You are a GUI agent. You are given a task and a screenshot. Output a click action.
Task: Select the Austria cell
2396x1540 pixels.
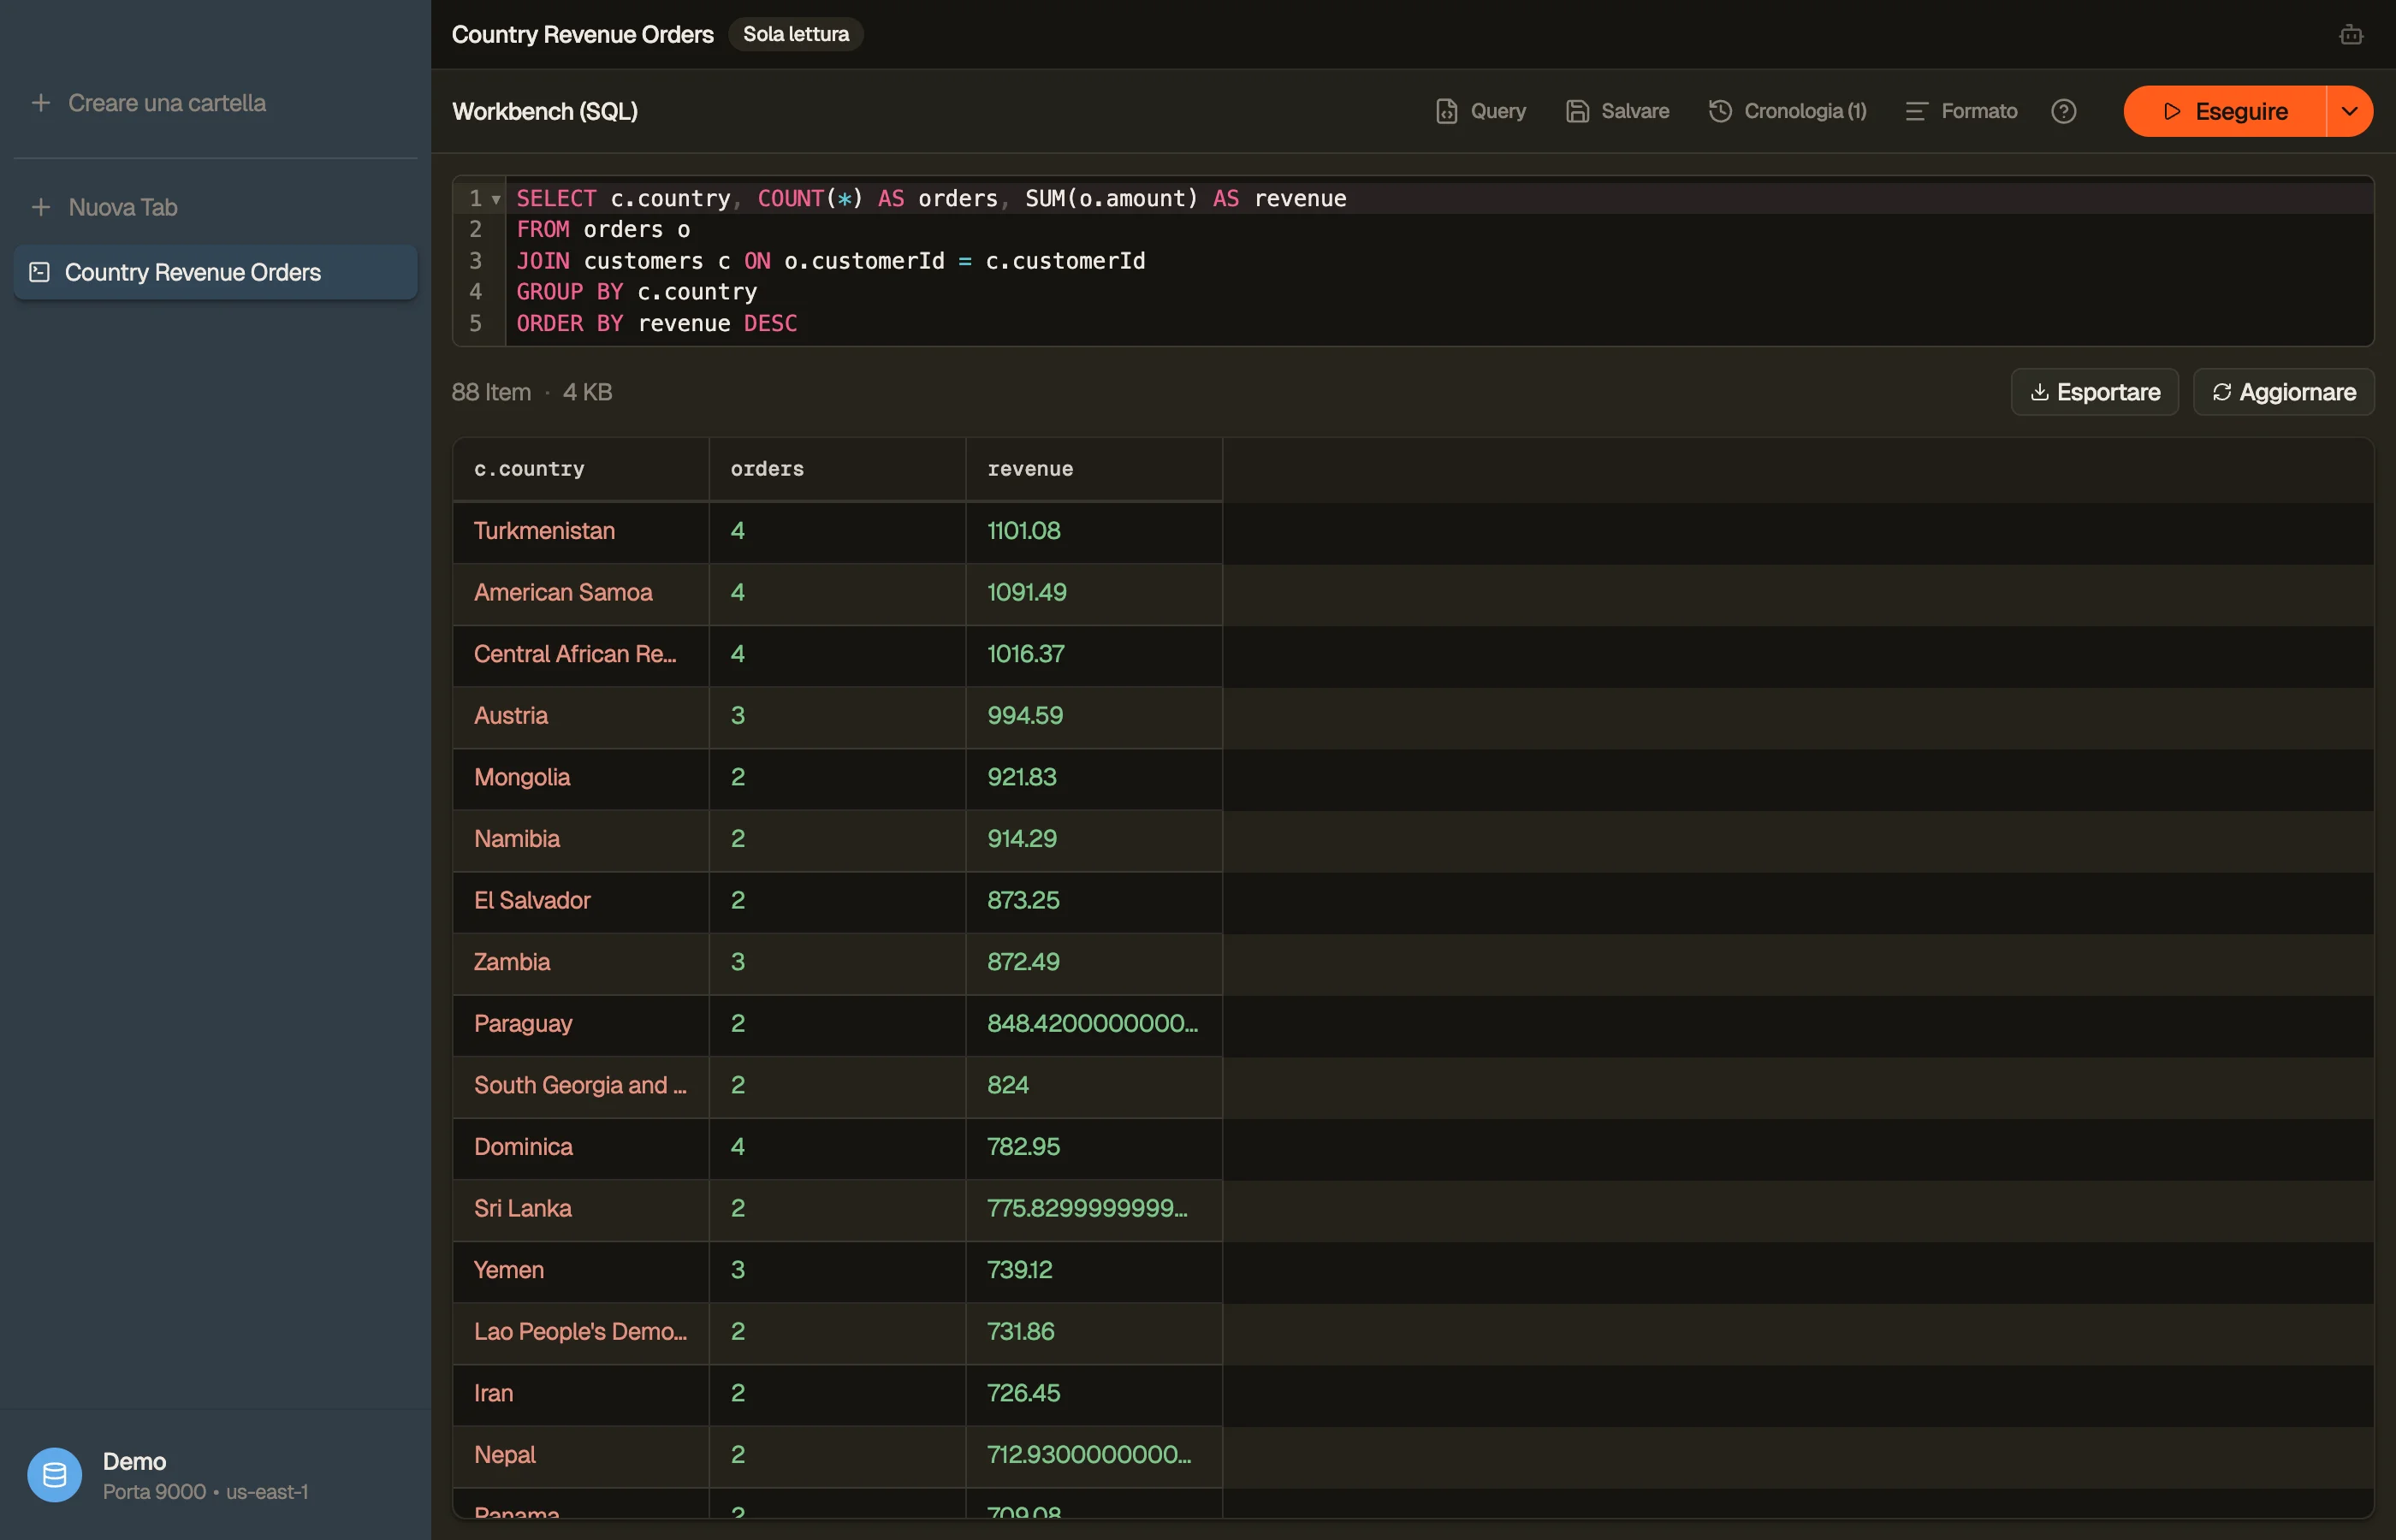tap(581, 716)
